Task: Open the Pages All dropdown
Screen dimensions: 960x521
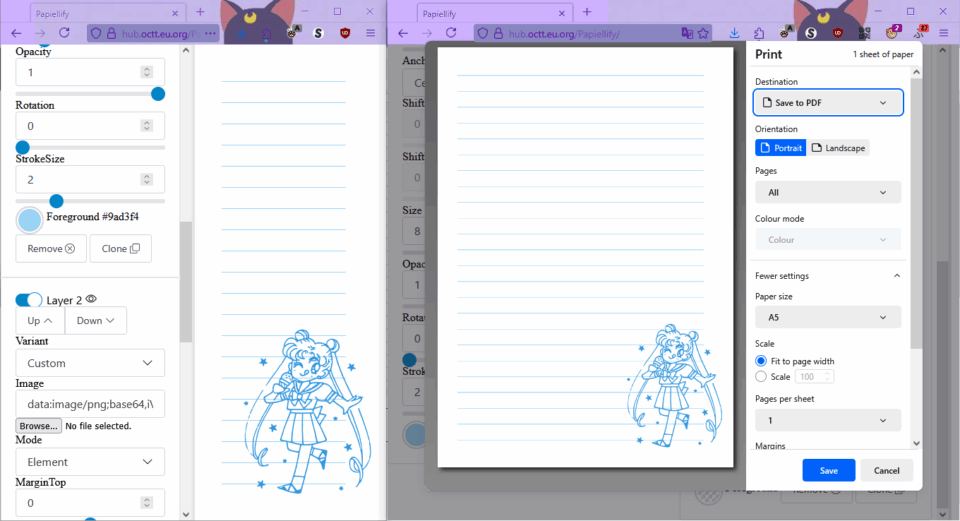Action: tap(828, 192)
